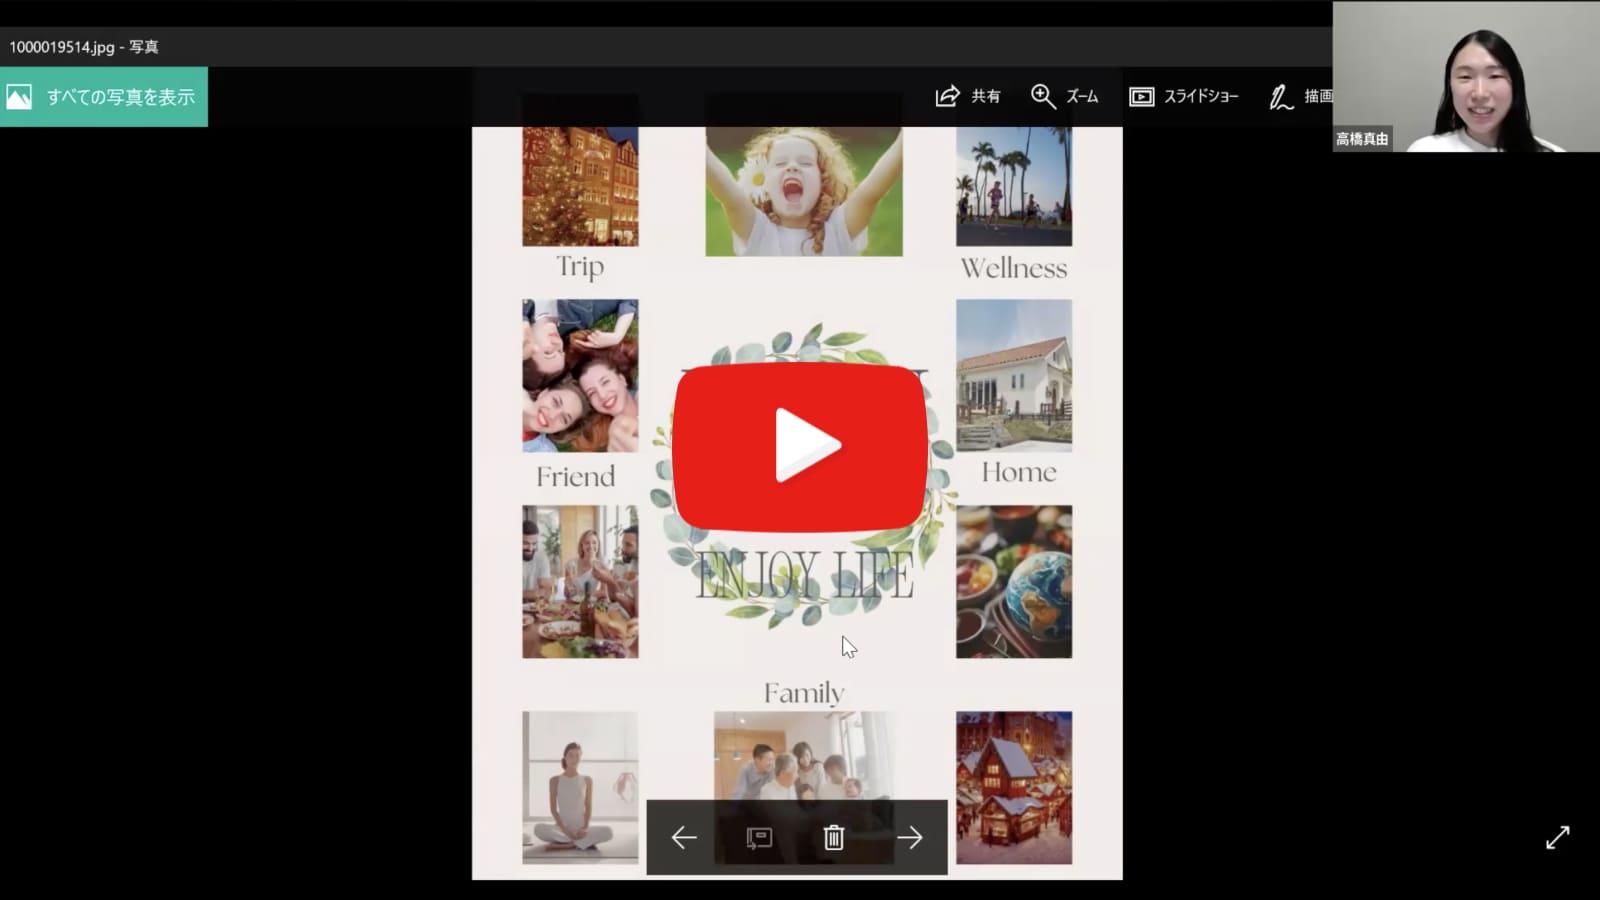Click the woman meditating photo
This screenshot has width=1600, height=900.
click(x=580, y=787)
